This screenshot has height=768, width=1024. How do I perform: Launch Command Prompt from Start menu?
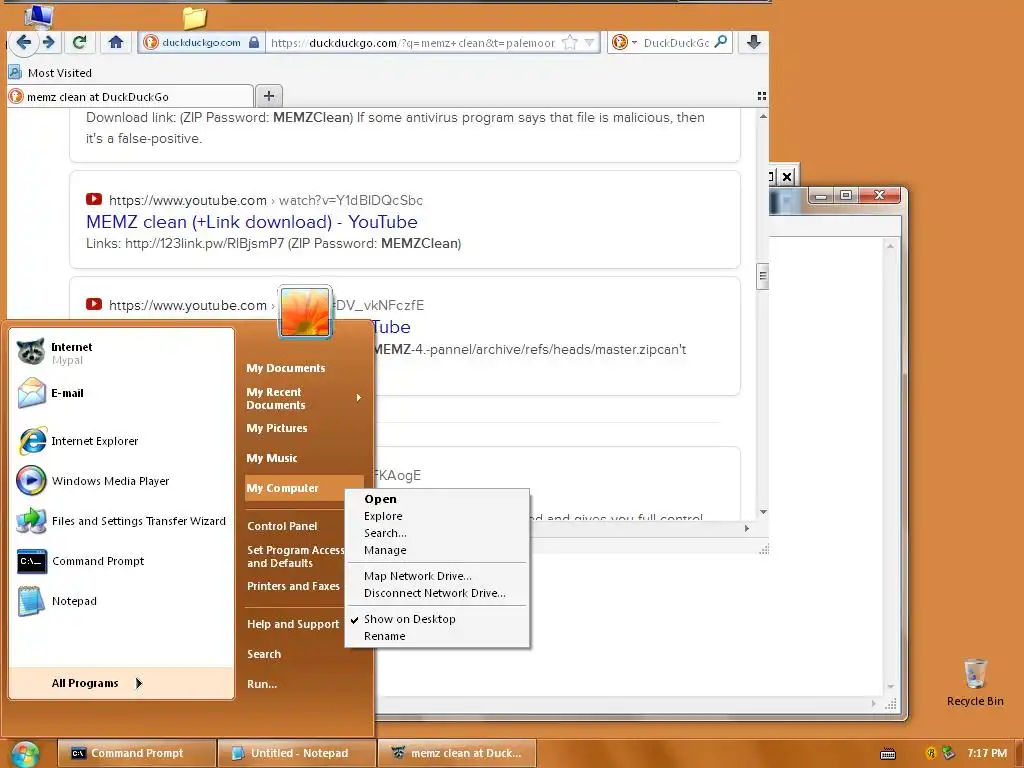(x=121, y=561)
